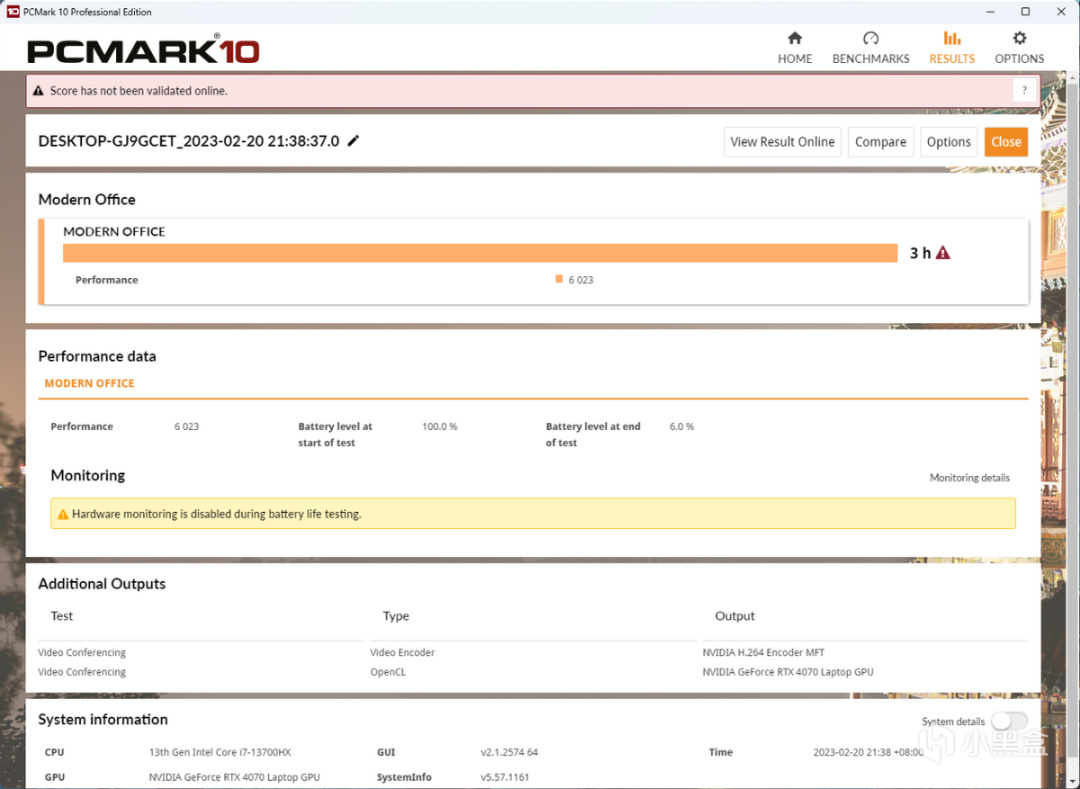Open the RESULTS section
Viewport: 1080px width, 789px height.
click(x=952, y=48)
